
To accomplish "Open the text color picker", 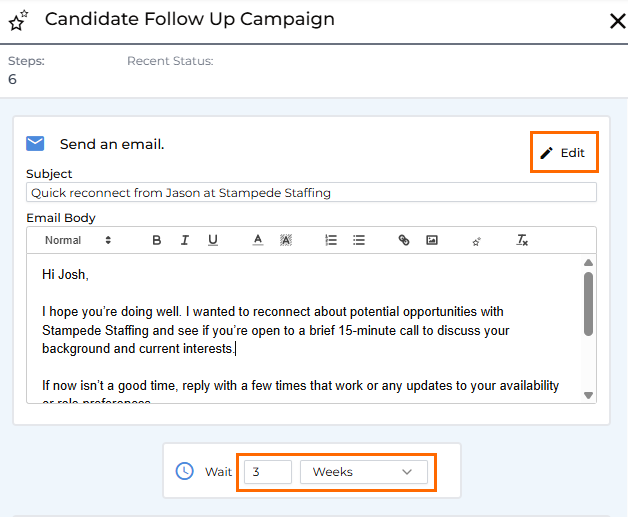I will [257, 240].
